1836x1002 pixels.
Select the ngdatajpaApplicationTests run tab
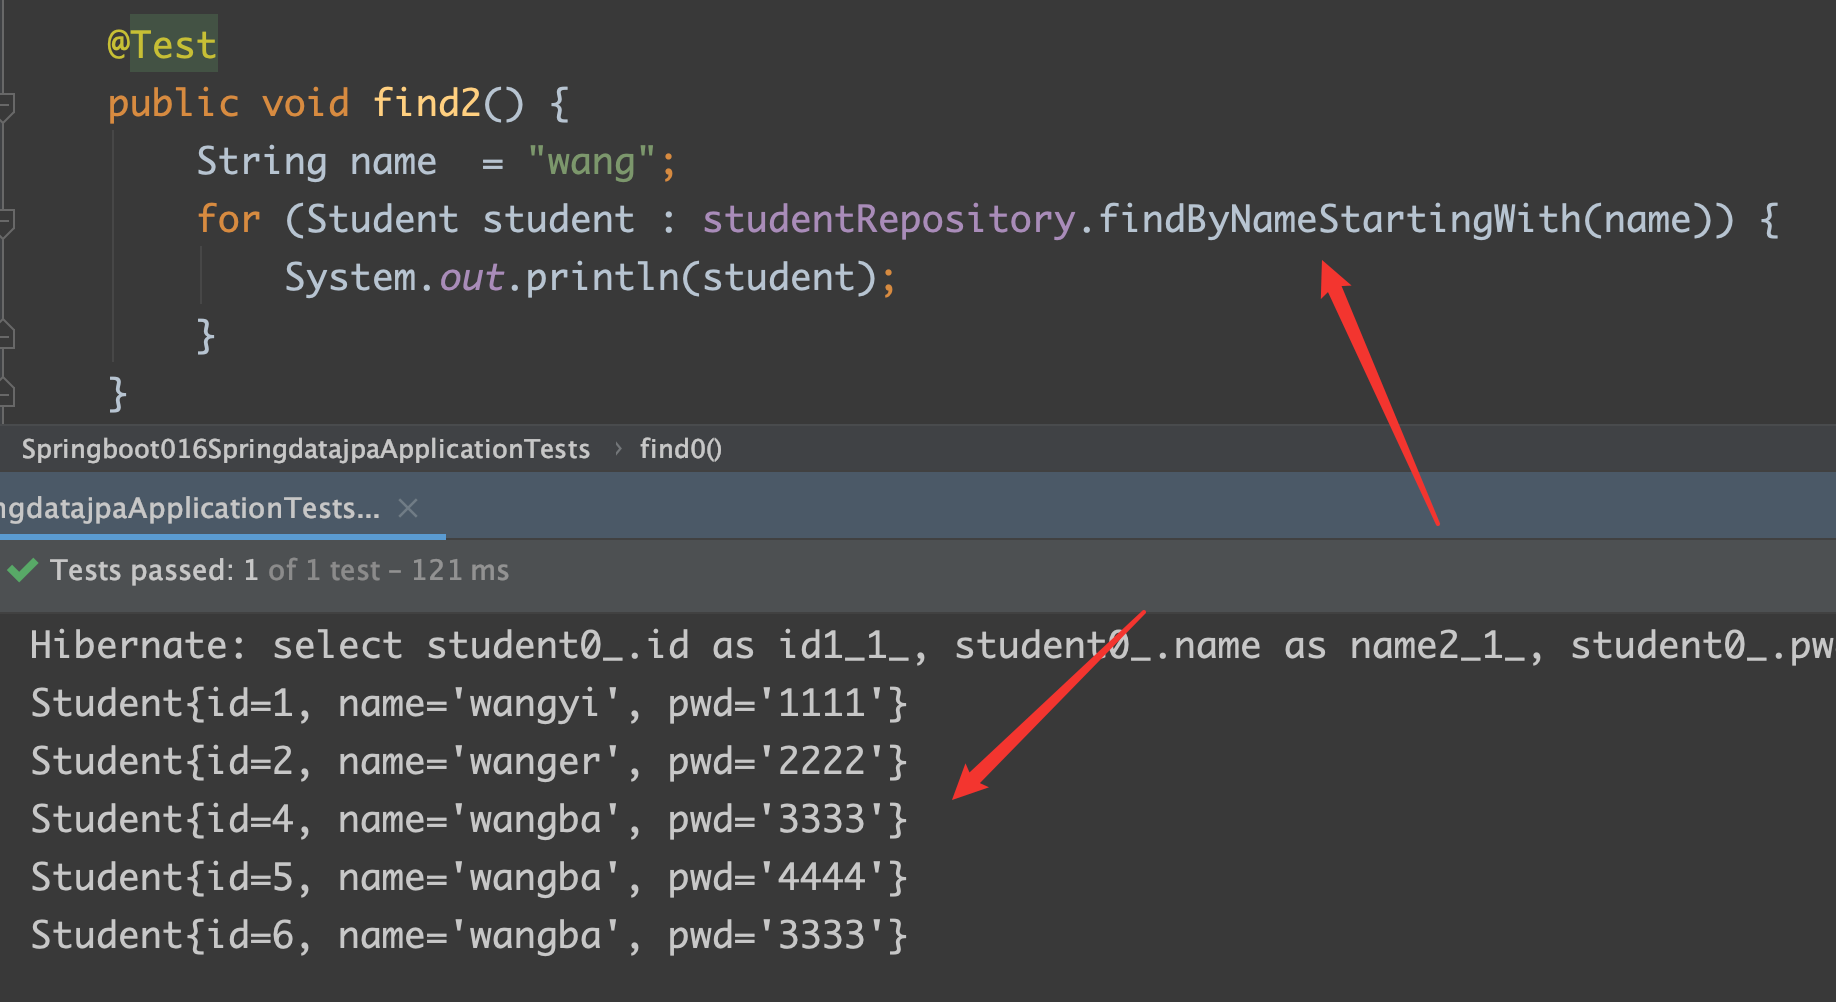[x=190, y=508]
